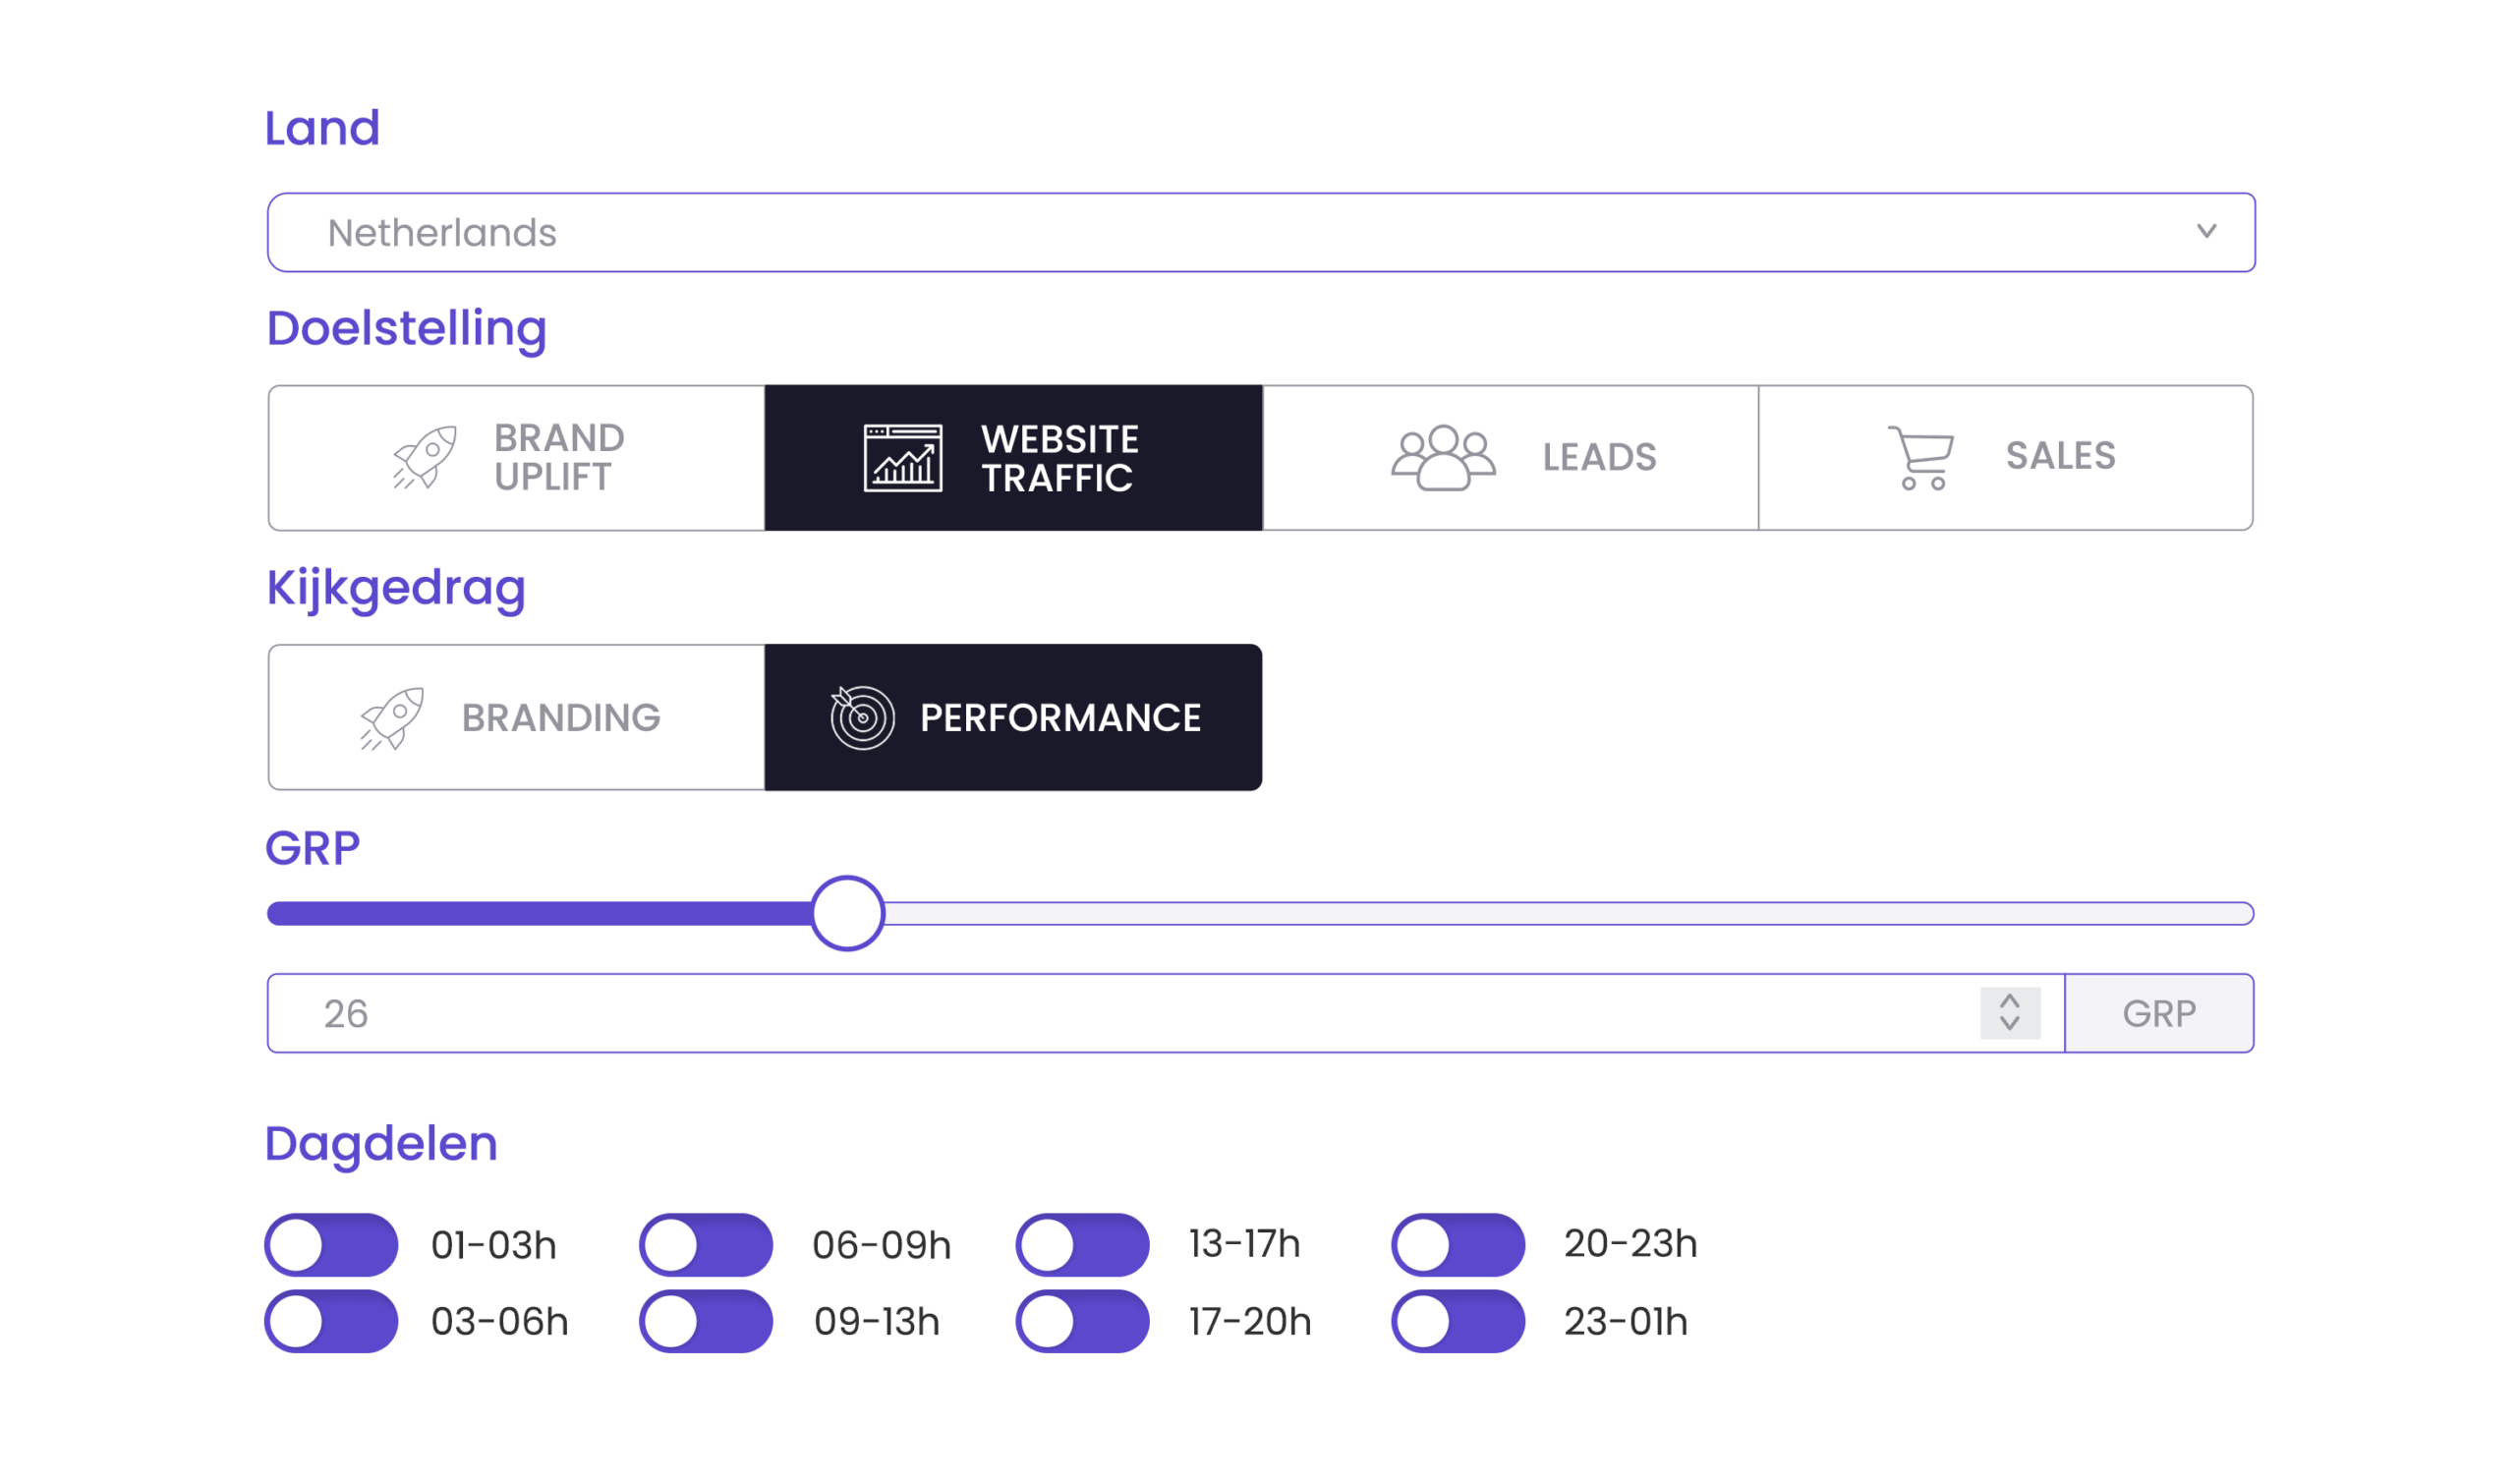Click the Leads people group icon
Screen dimensions: 2516x1484
[x=1442, y=458]
